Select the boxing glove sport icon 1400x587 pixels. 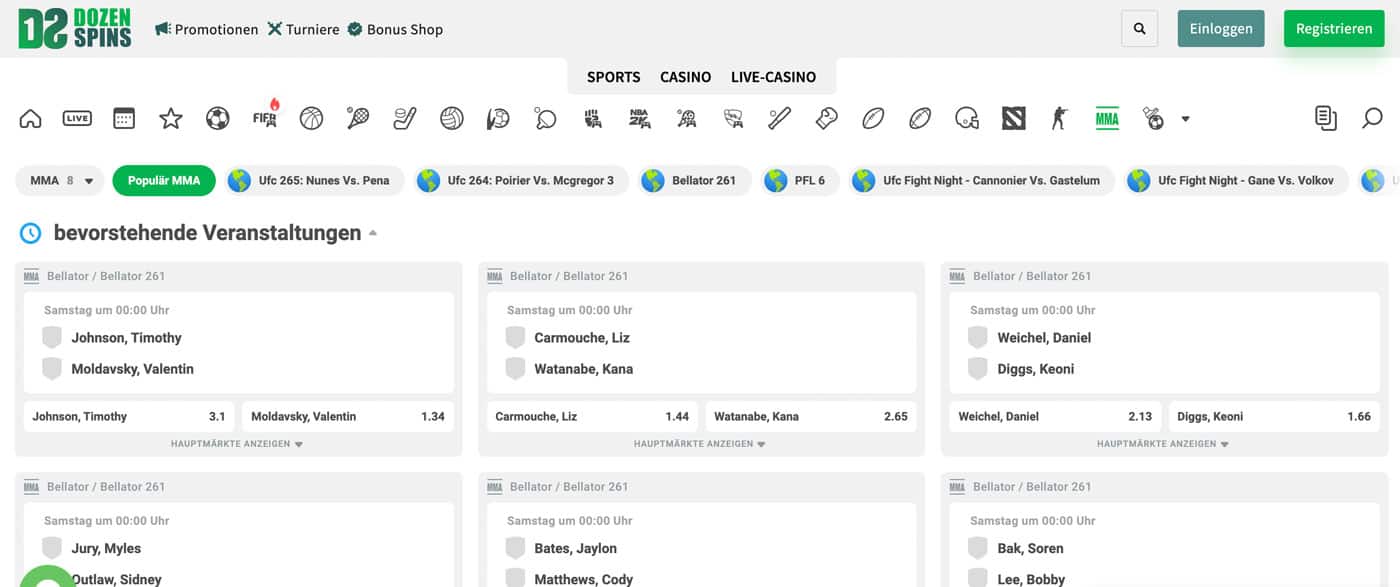tap(826, 119)
